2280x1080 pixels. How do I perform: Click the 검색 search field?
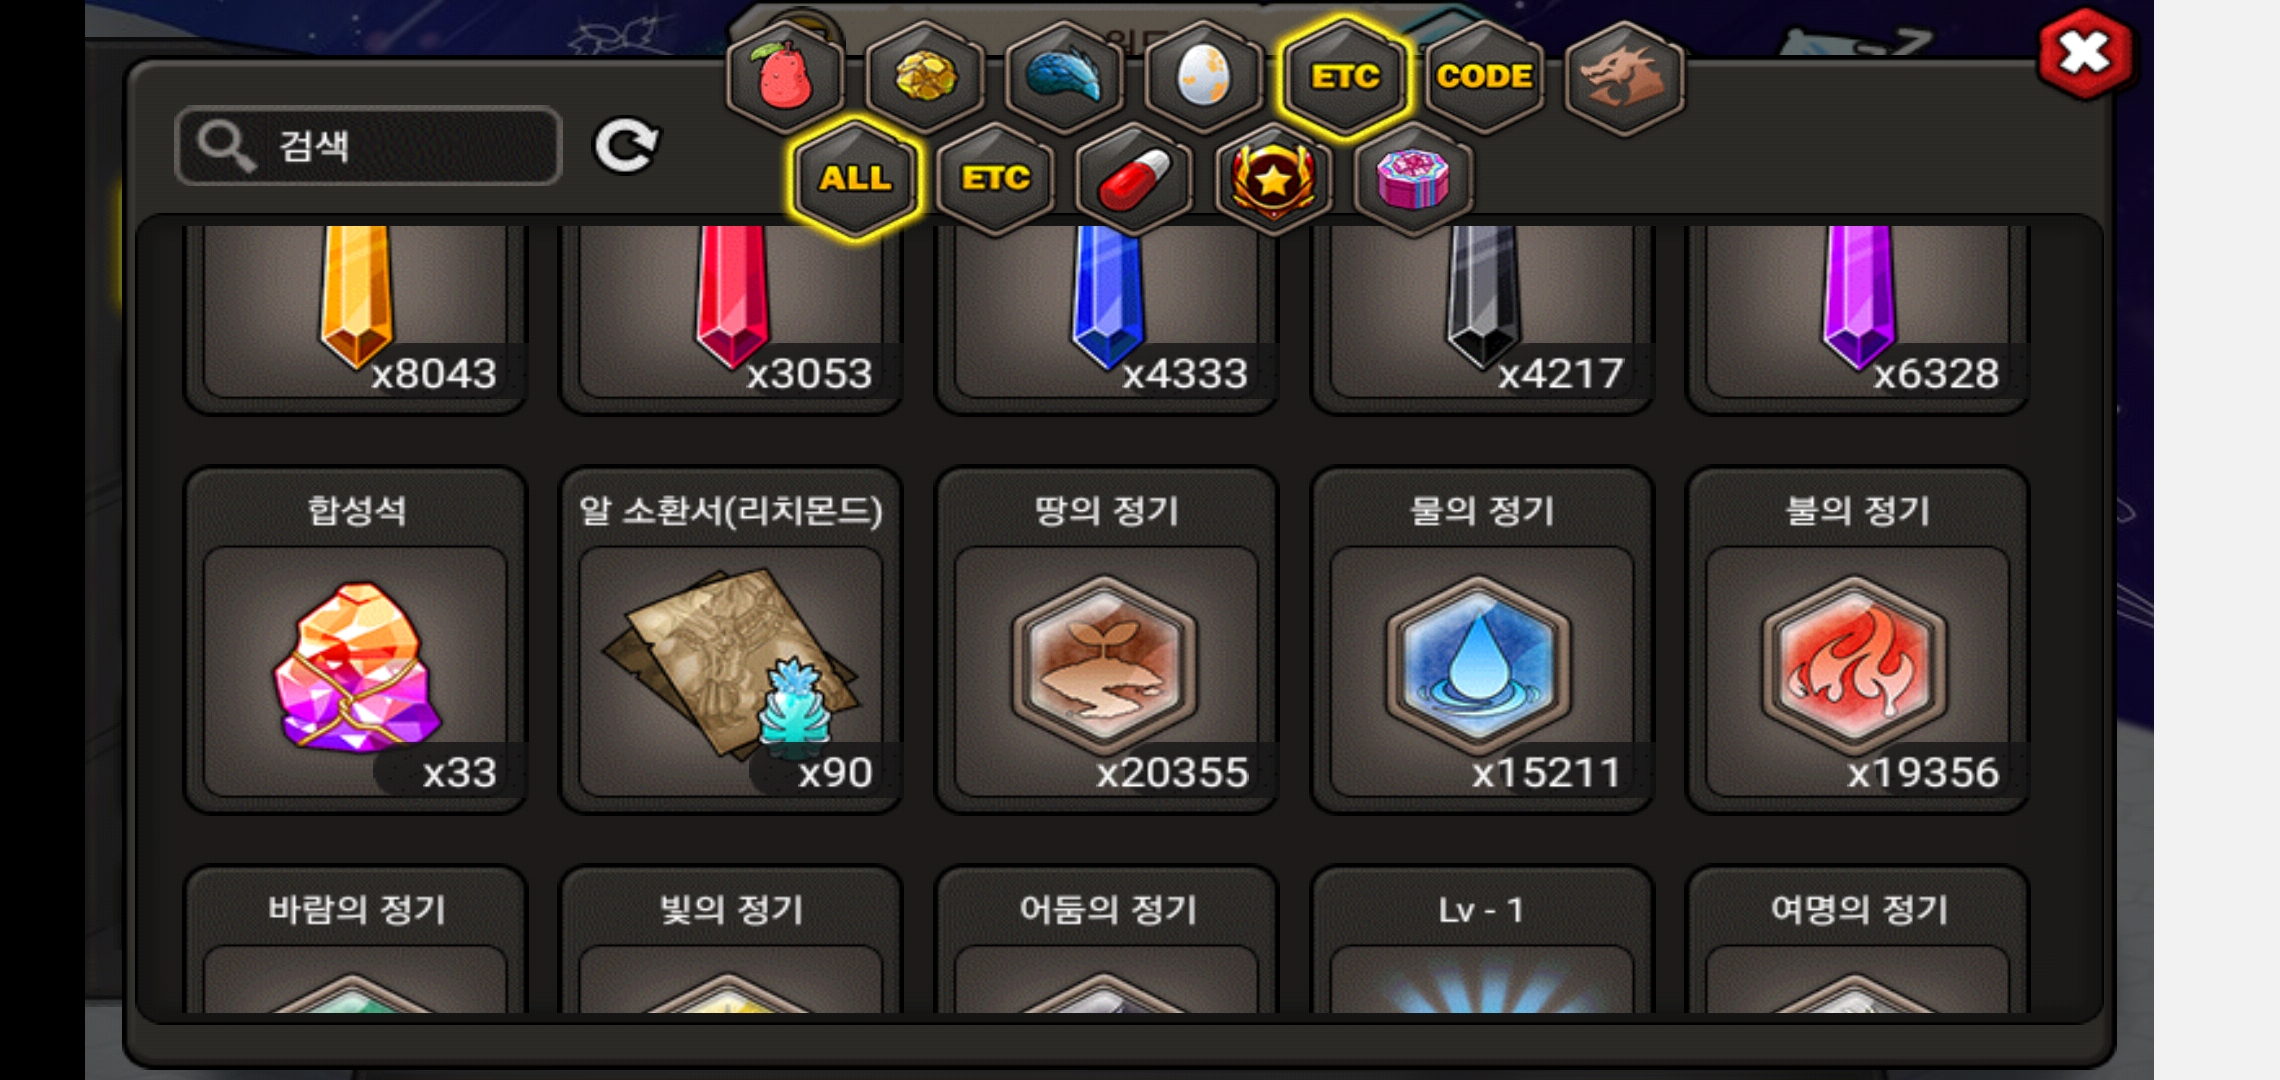pyautogui.click(x=368, y=146)
